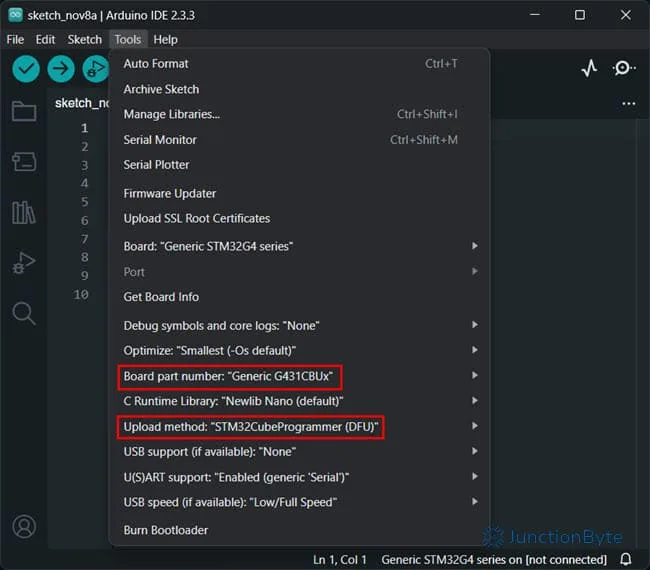Select Archive Sketch menu entry
650x570 pixels.
pyautogui.click(x=299, y=89)
